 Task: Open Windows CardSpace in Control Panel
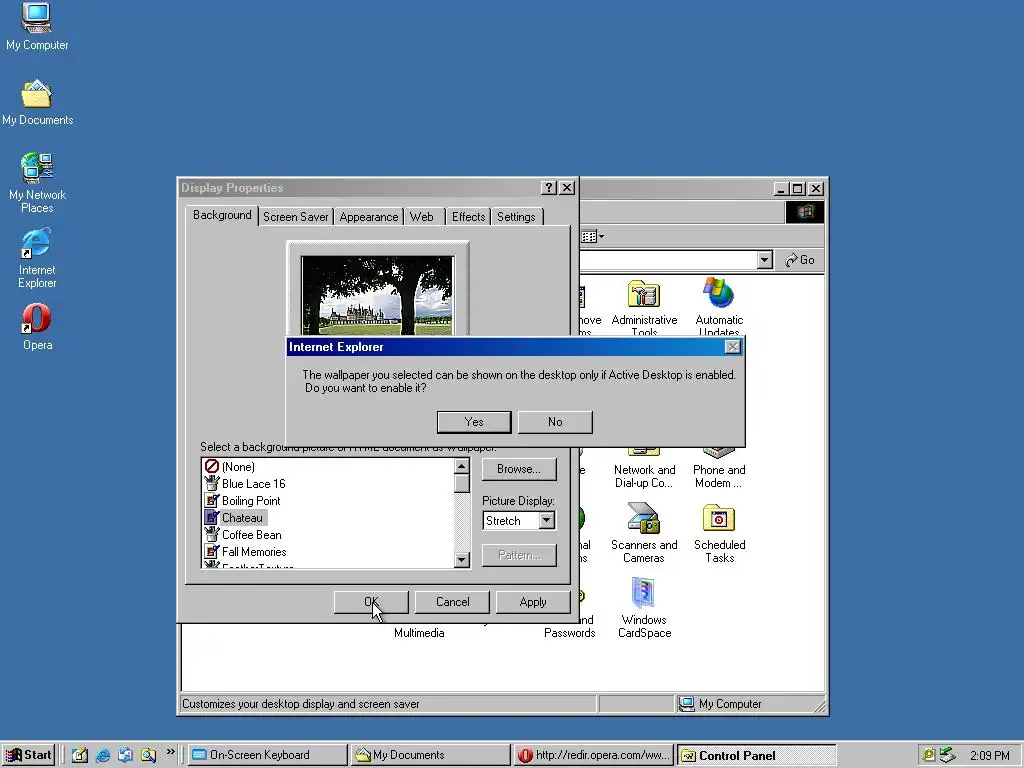[x=644, y=607]
